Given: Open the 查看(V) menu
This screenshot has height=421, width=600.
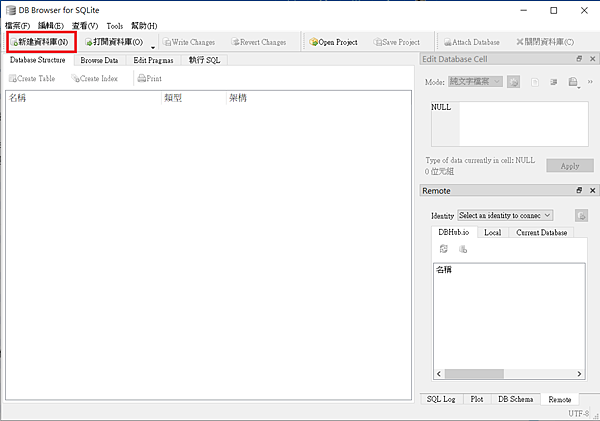Looking at the screenshot, I should (x=85, y=26).
